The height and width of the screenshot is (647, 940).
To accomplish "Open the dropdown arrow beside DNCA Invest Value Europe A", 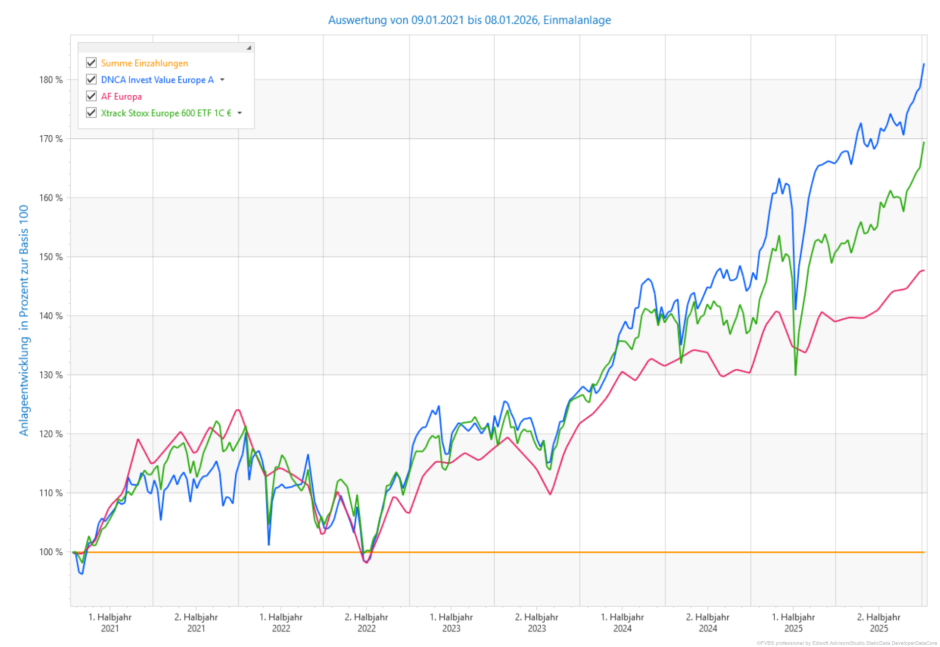I will pyautogui.click(x=223, y=80).
